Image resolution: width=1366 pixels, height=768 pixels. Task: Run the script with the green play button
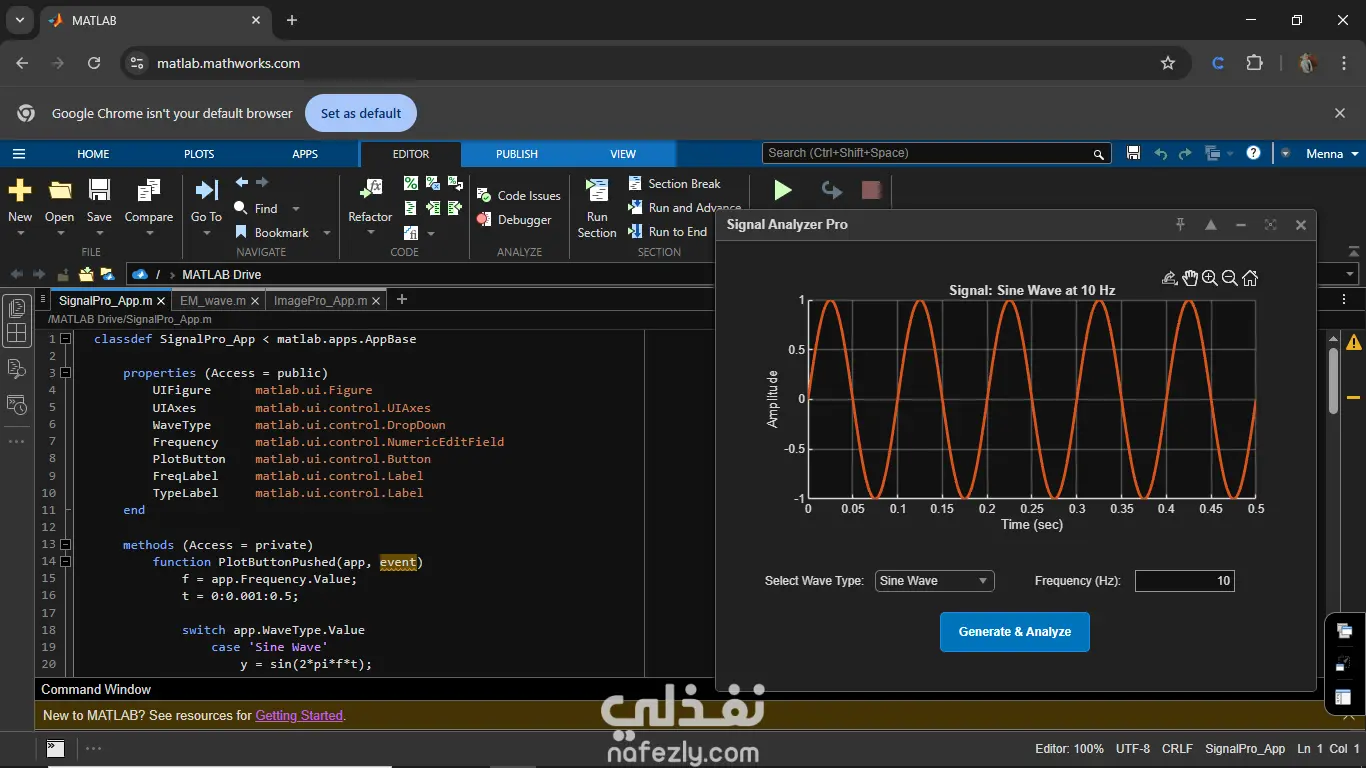[783, 190]
